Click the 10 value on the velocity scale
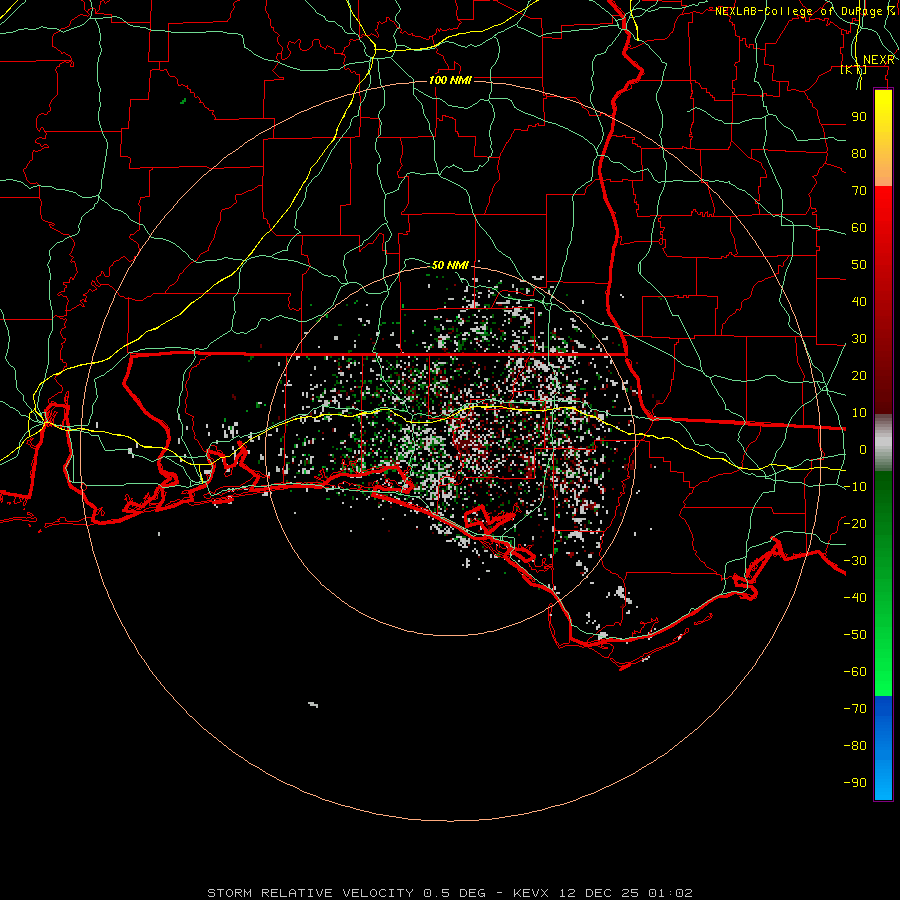The height and width of the screenshot is (900, 900). click(x=859, y=413)
